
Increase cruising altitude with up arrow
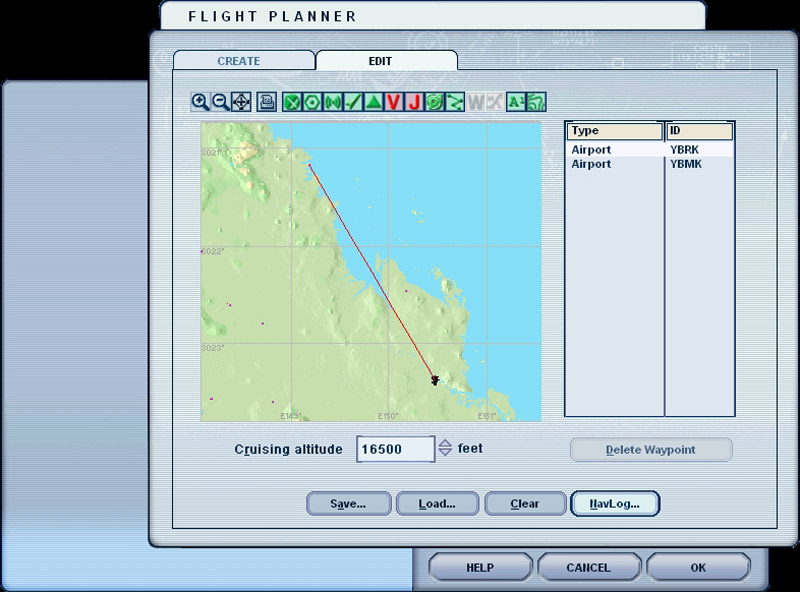445,444
